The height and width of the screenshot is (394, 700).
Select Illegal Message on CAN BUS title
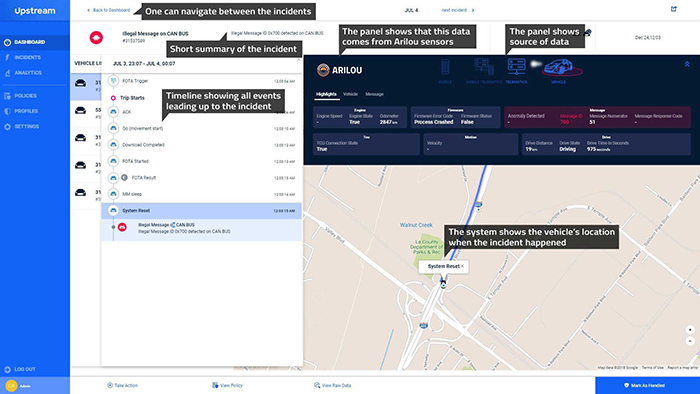(x=155, y=33)
